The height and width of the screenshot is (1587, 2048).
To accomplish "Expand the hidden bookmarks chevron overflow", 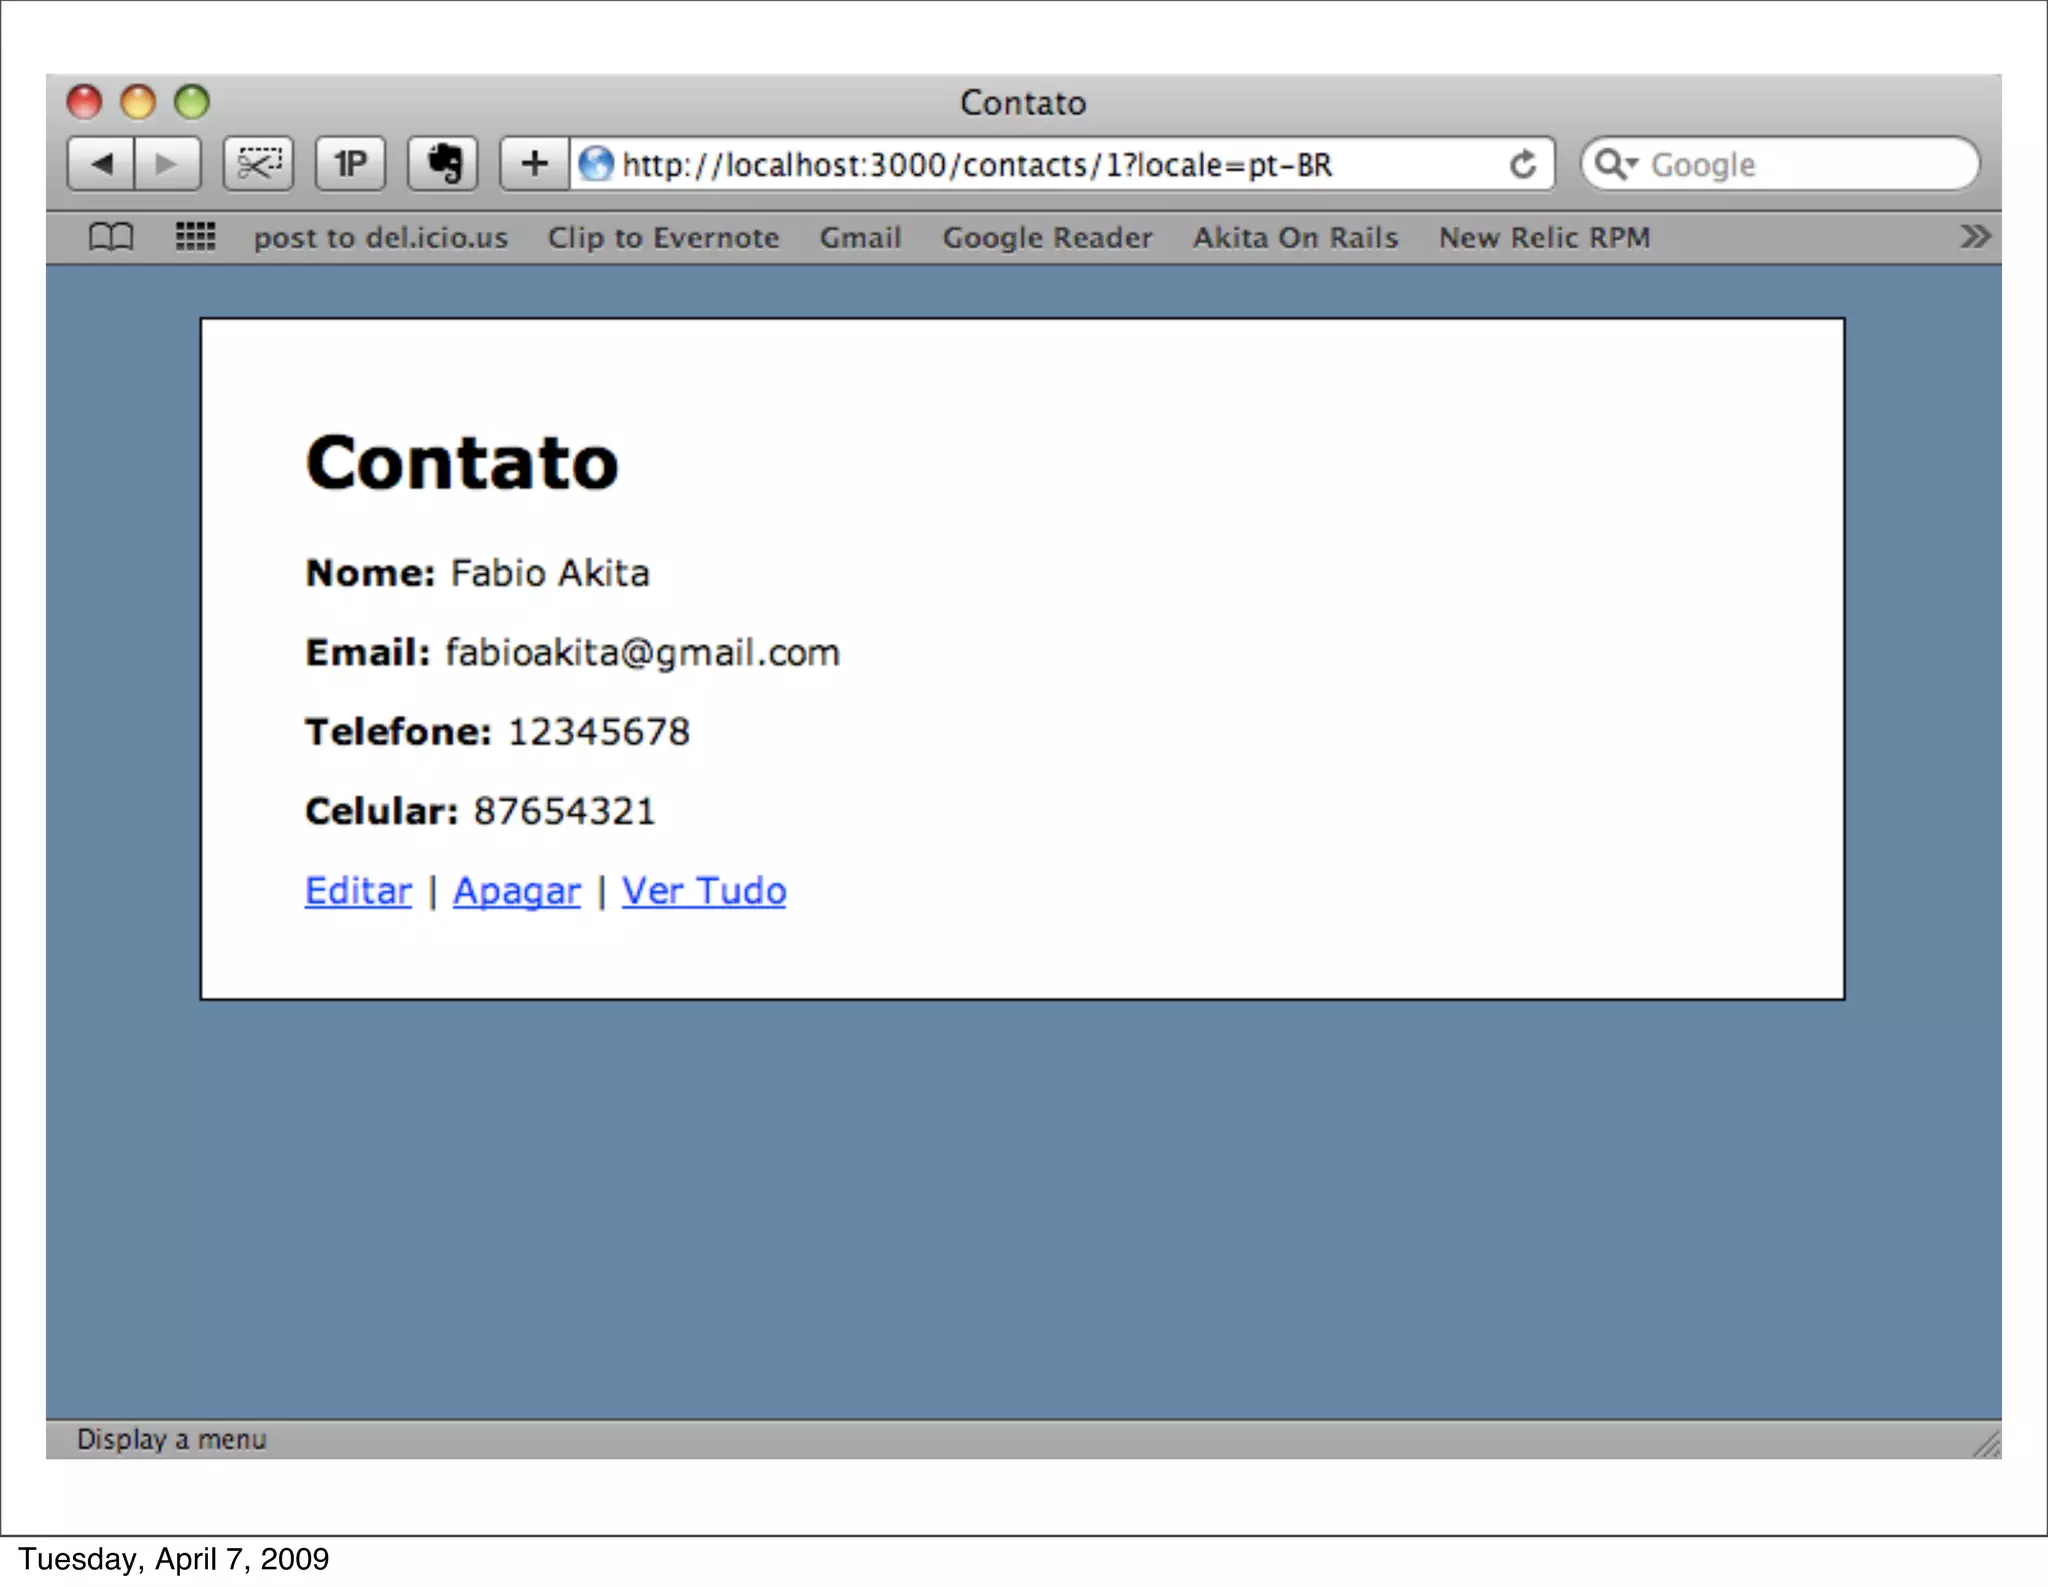I will 1974,237.
